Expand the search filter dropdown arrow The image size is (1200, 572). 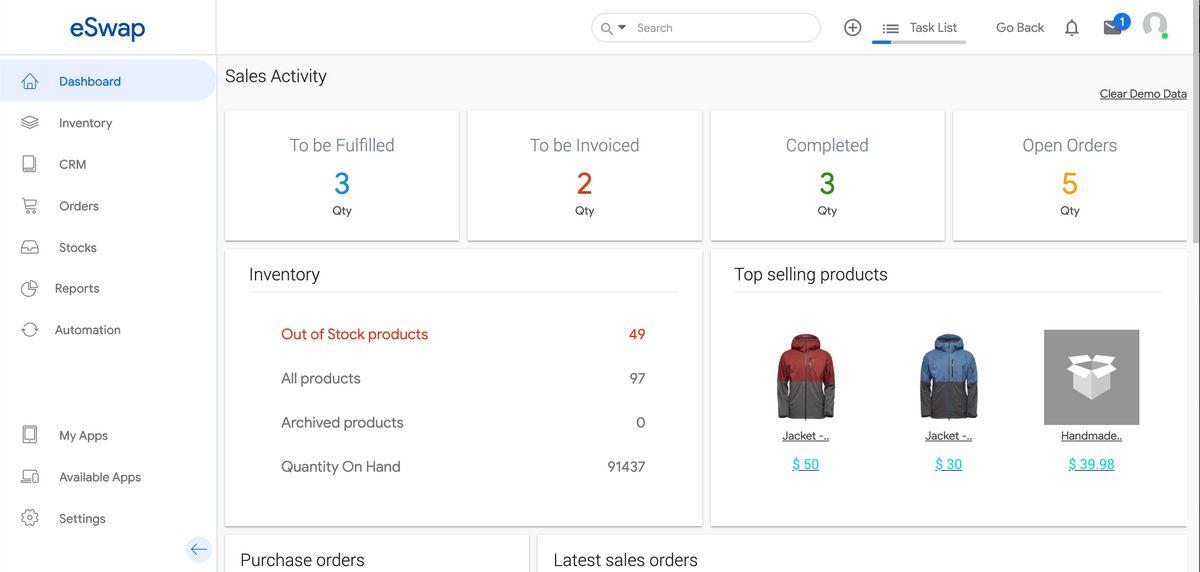coord(622,27)
